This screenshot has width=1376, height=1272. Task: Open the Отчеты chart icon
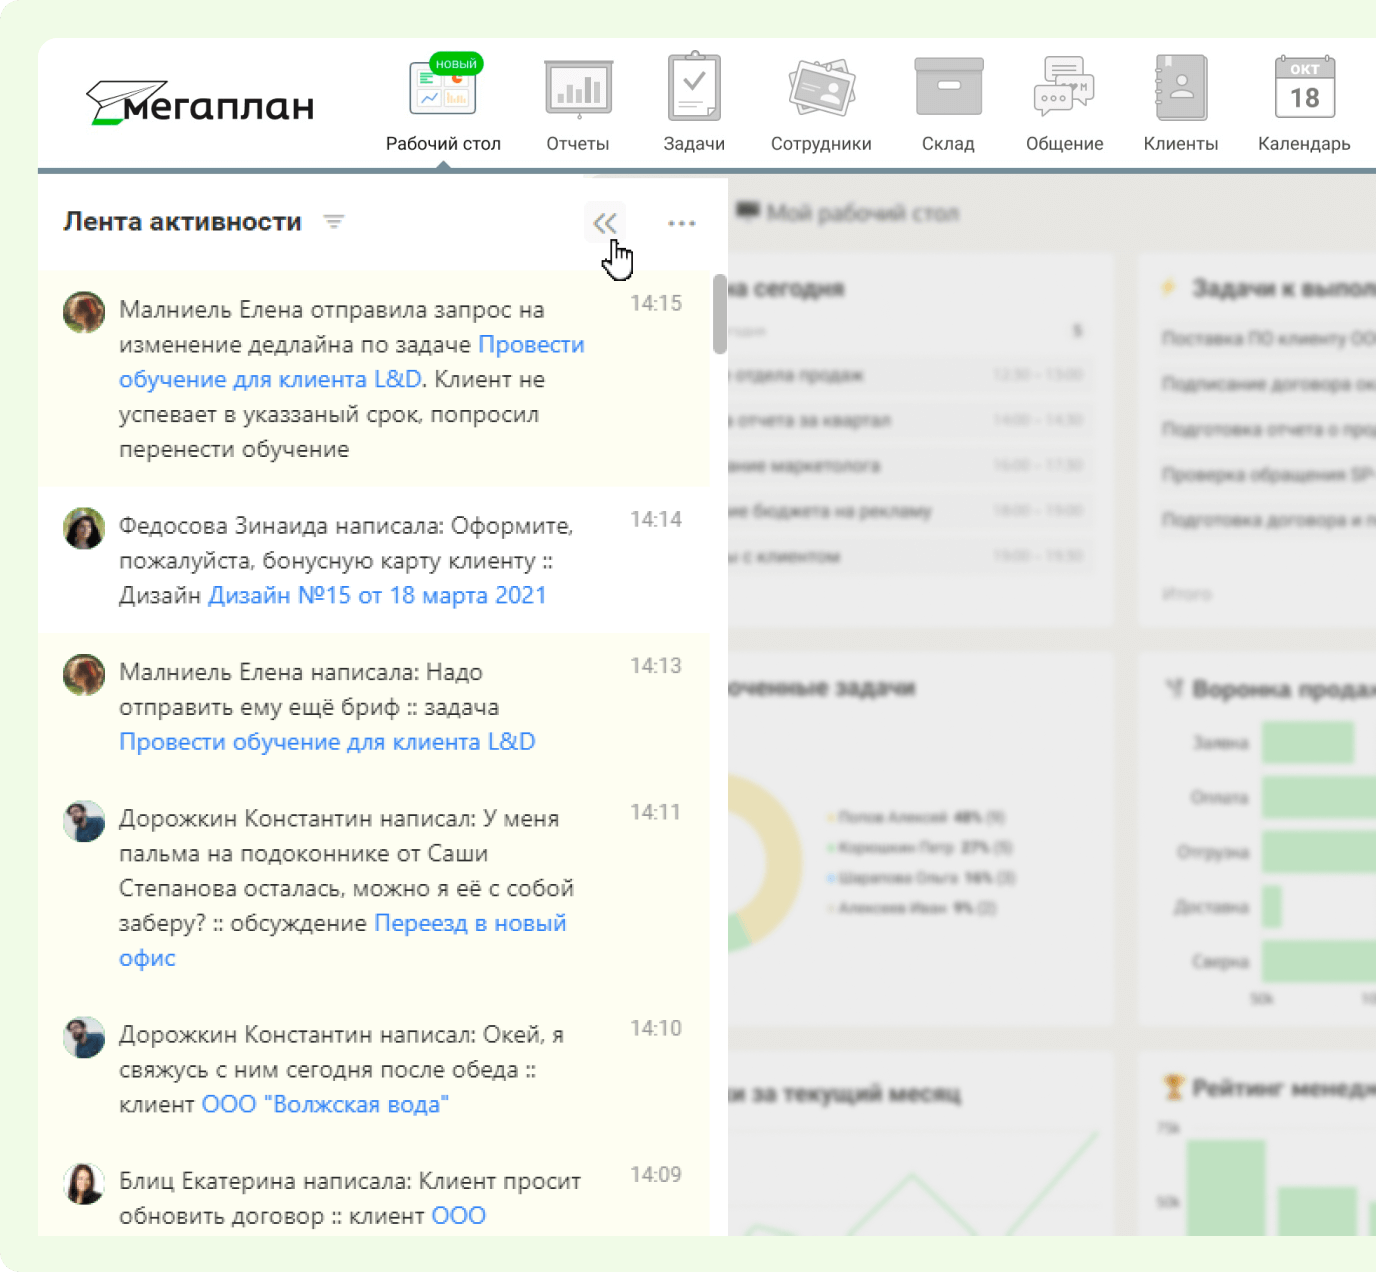[x=578, y=88]
